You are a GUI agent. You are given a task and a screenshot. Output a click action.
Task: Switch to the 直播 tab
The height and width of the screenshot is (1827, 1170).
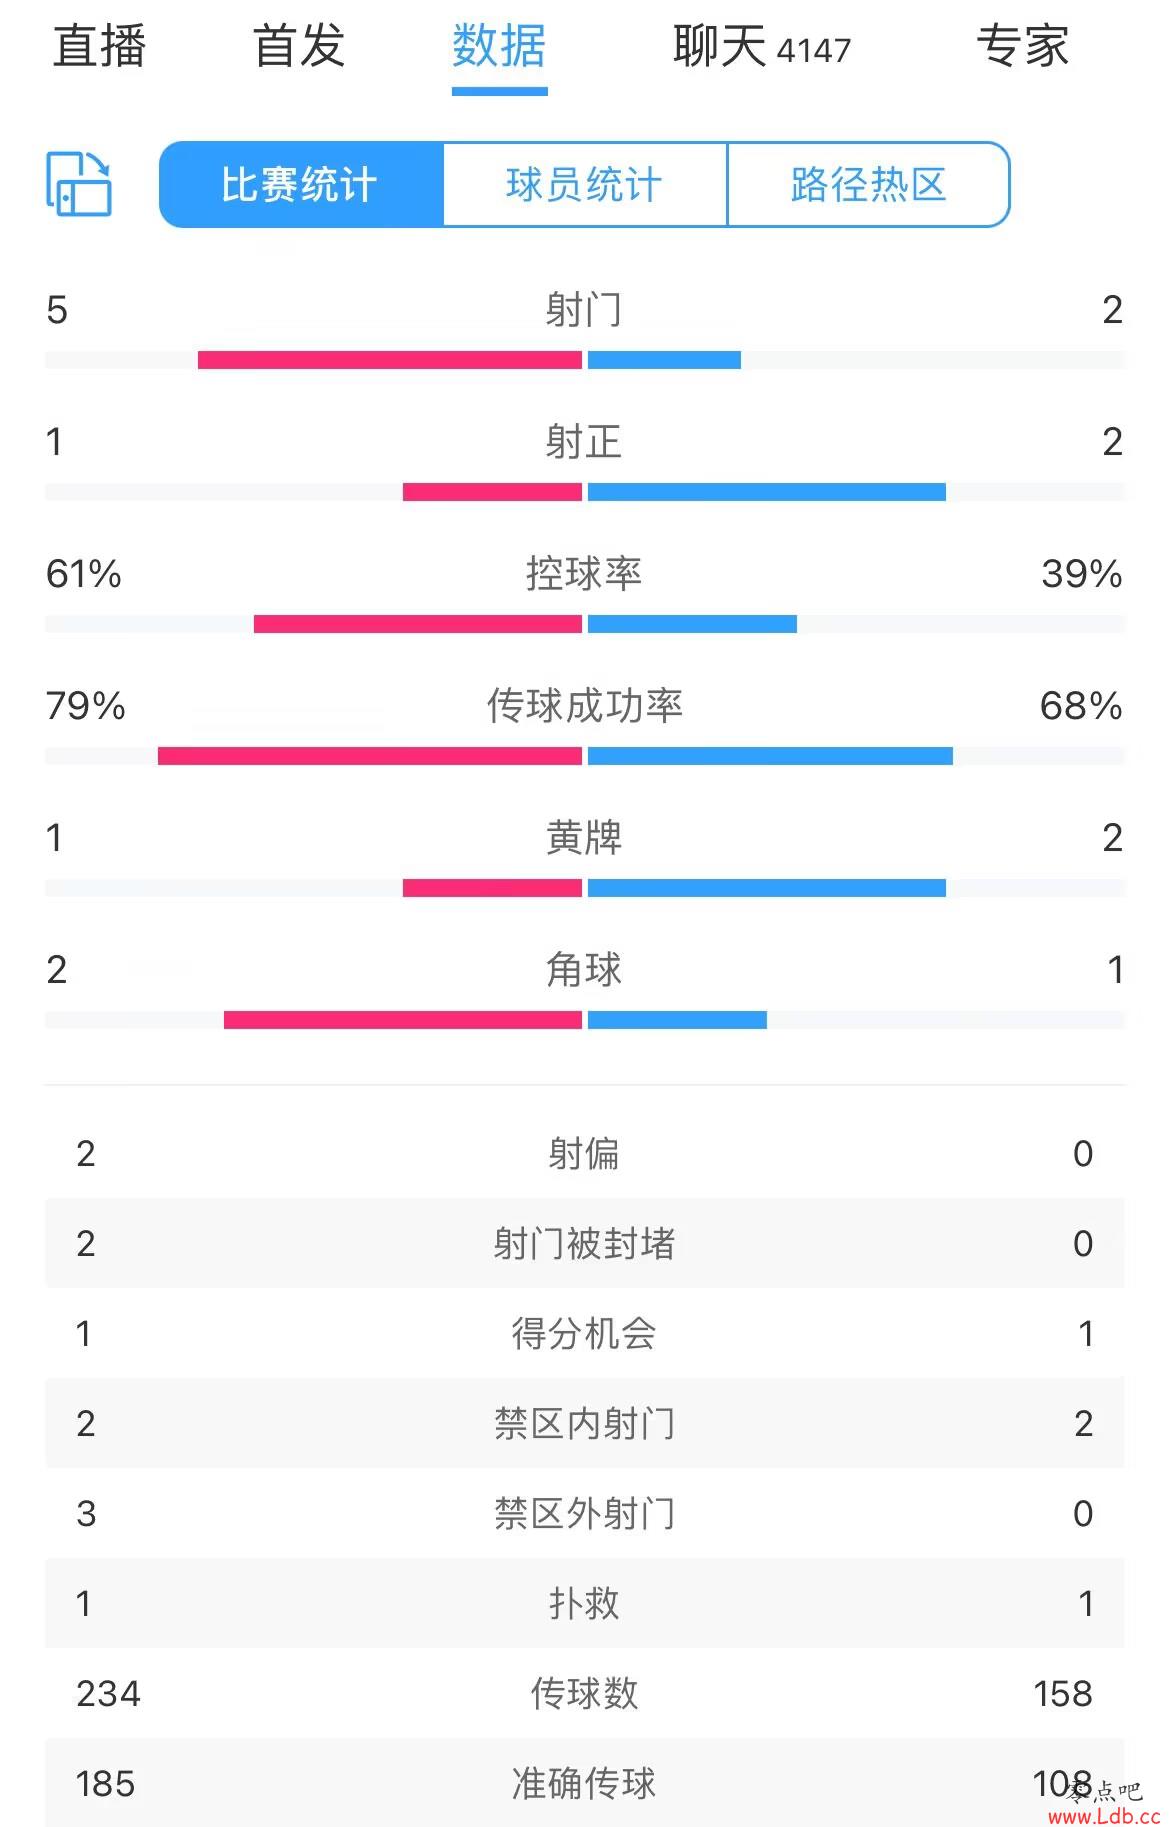(x=100, y=46)
